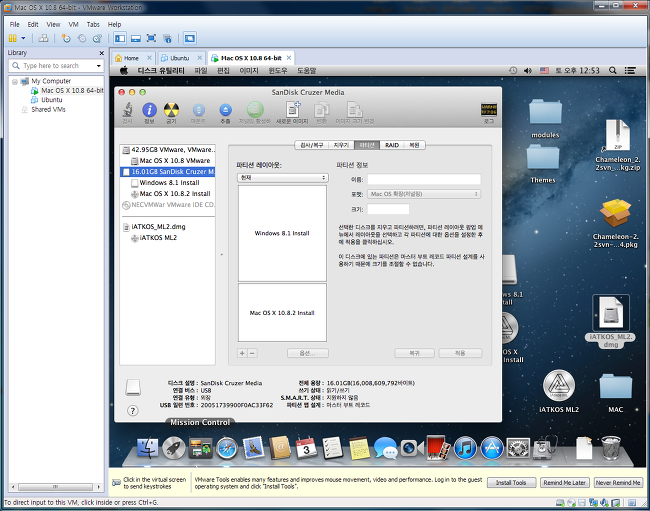Click the minus remove partition button

(252, 353)
